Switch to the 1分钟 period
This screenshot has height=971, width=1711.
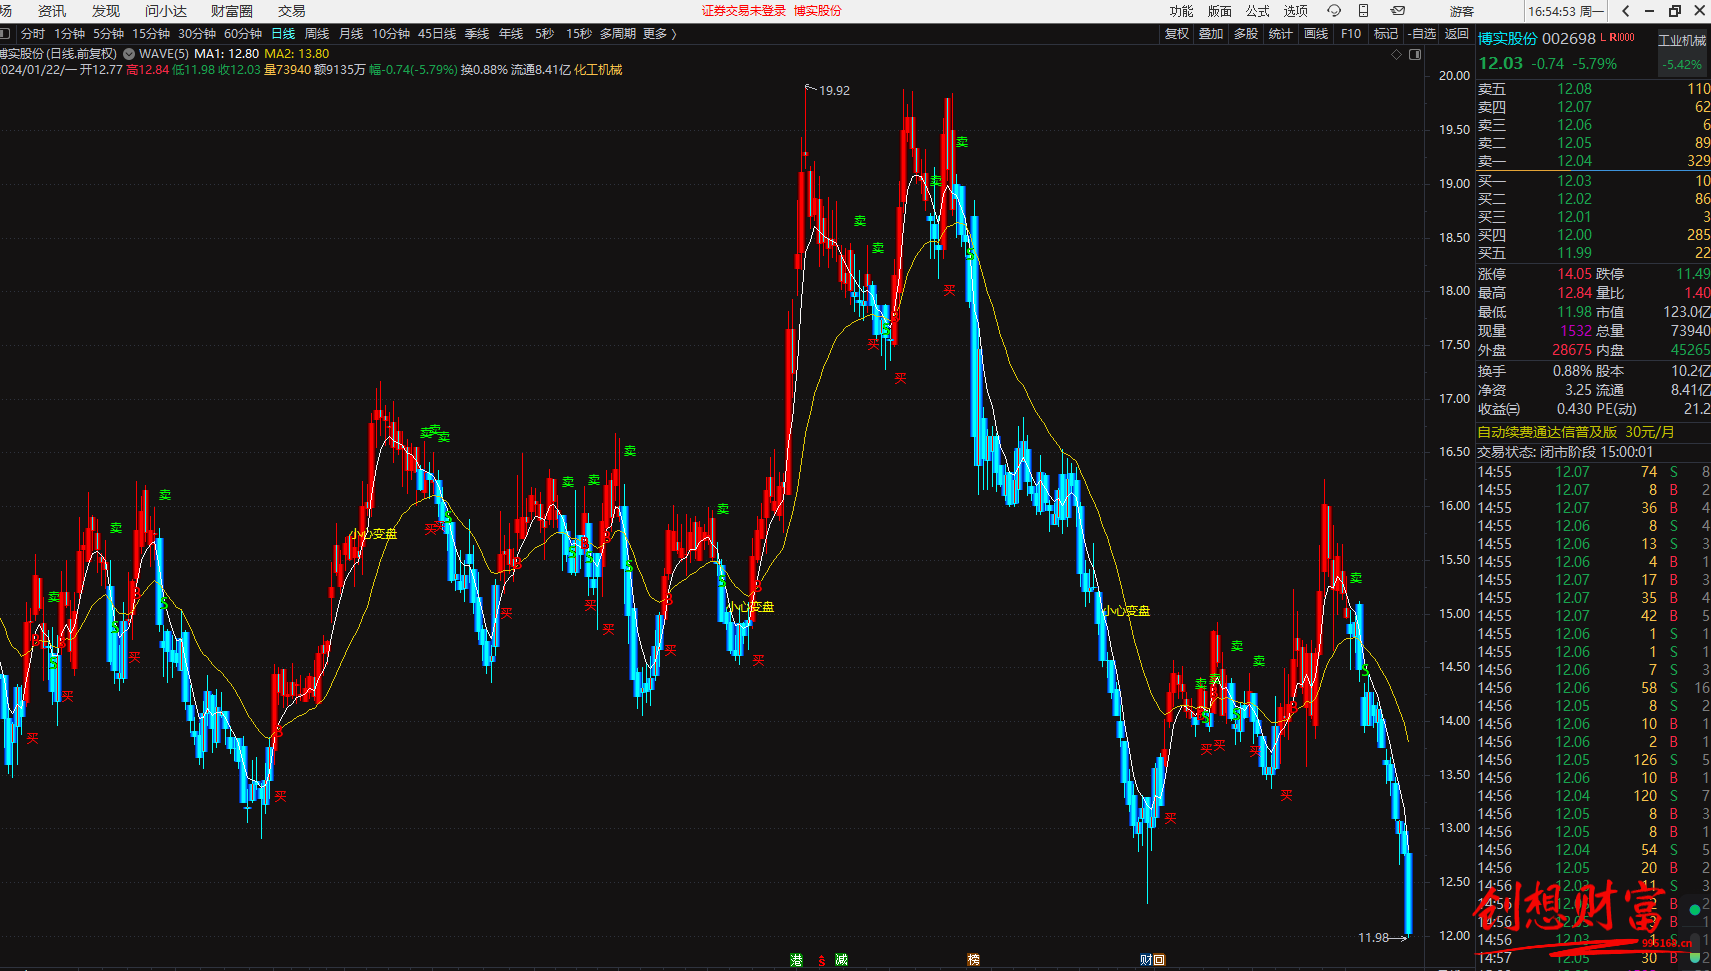(x=70, y=34)
